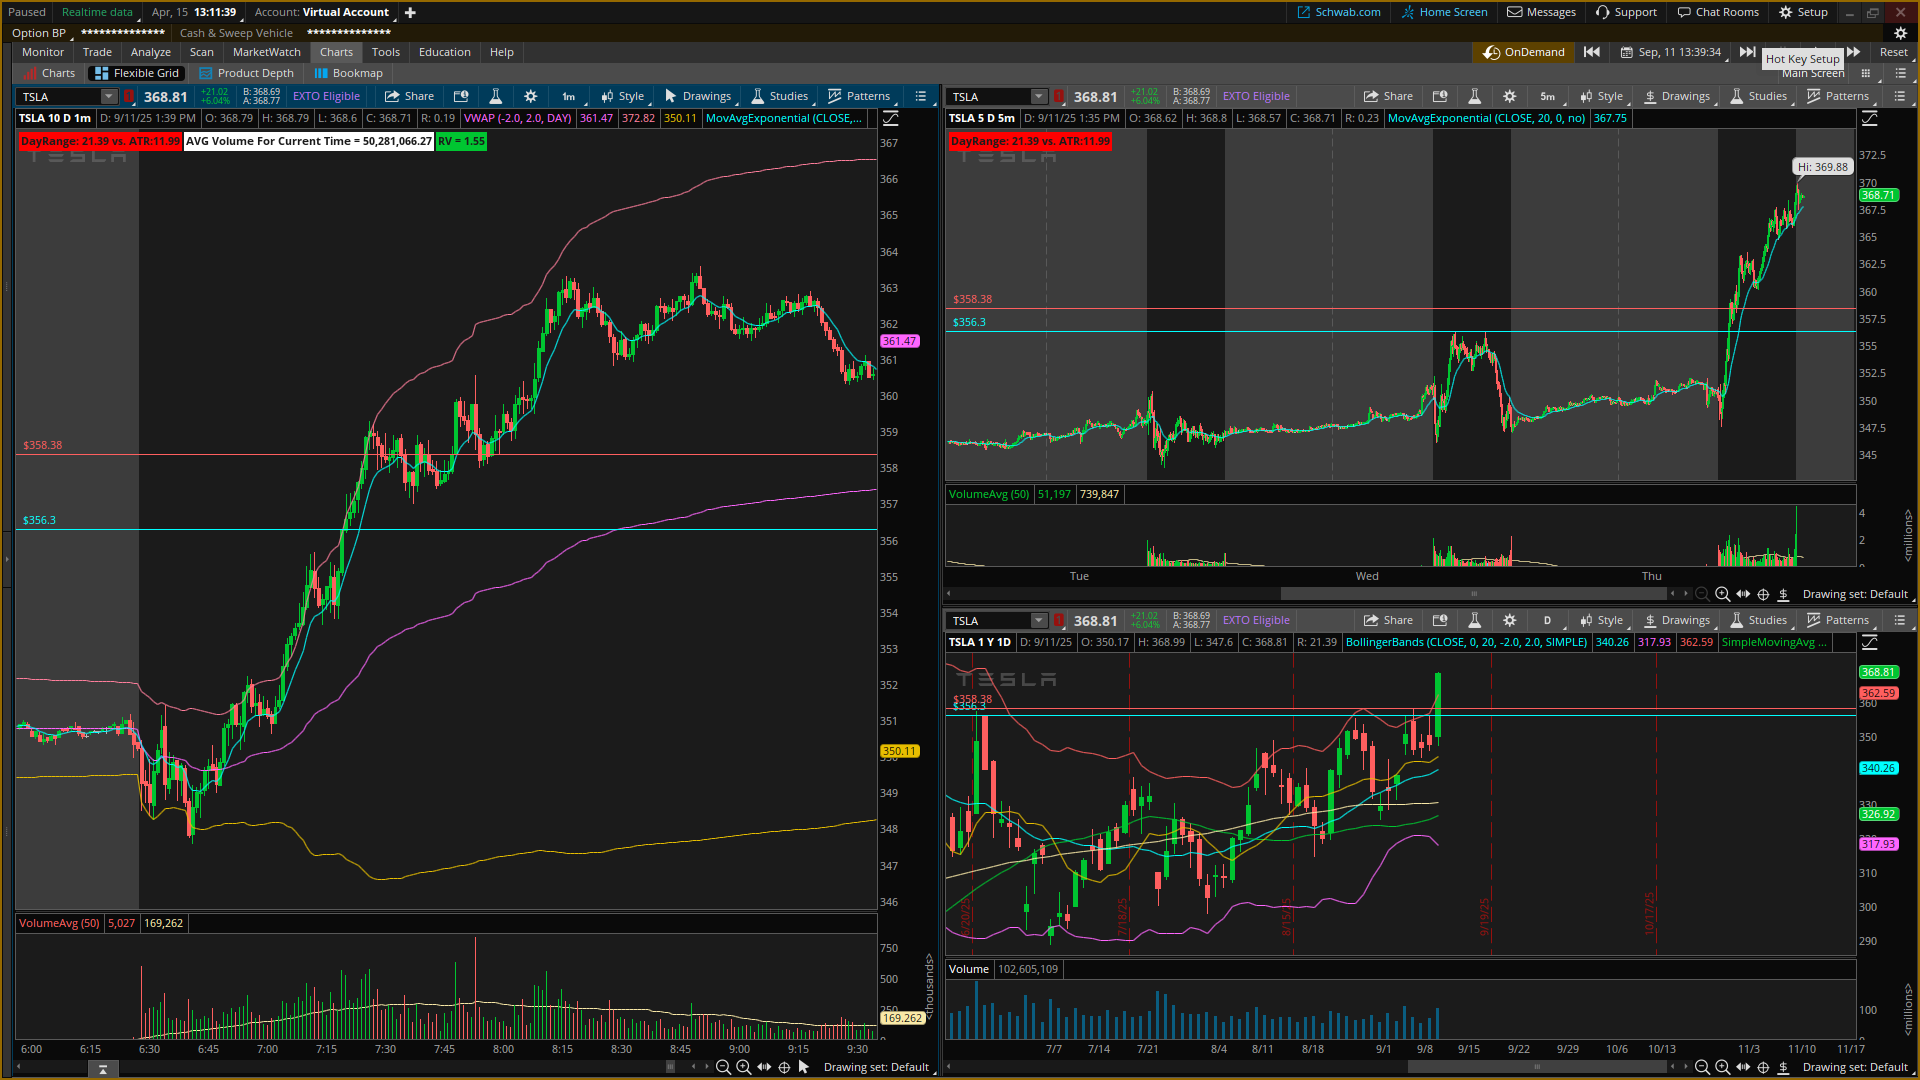Click the flask icon in top-right chart toolbar
The image size is (1920, 1080).
(1474, 97)
